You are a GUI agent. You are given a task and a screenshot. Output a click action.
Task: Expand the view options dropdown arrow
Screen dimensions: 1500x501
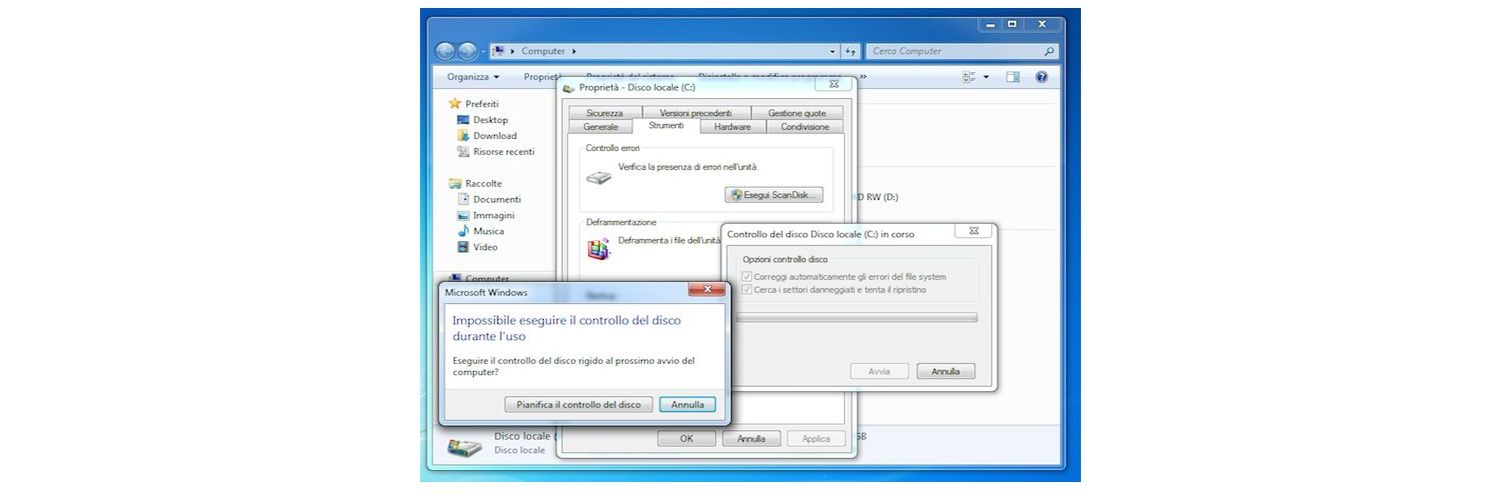tap(985, 77)
